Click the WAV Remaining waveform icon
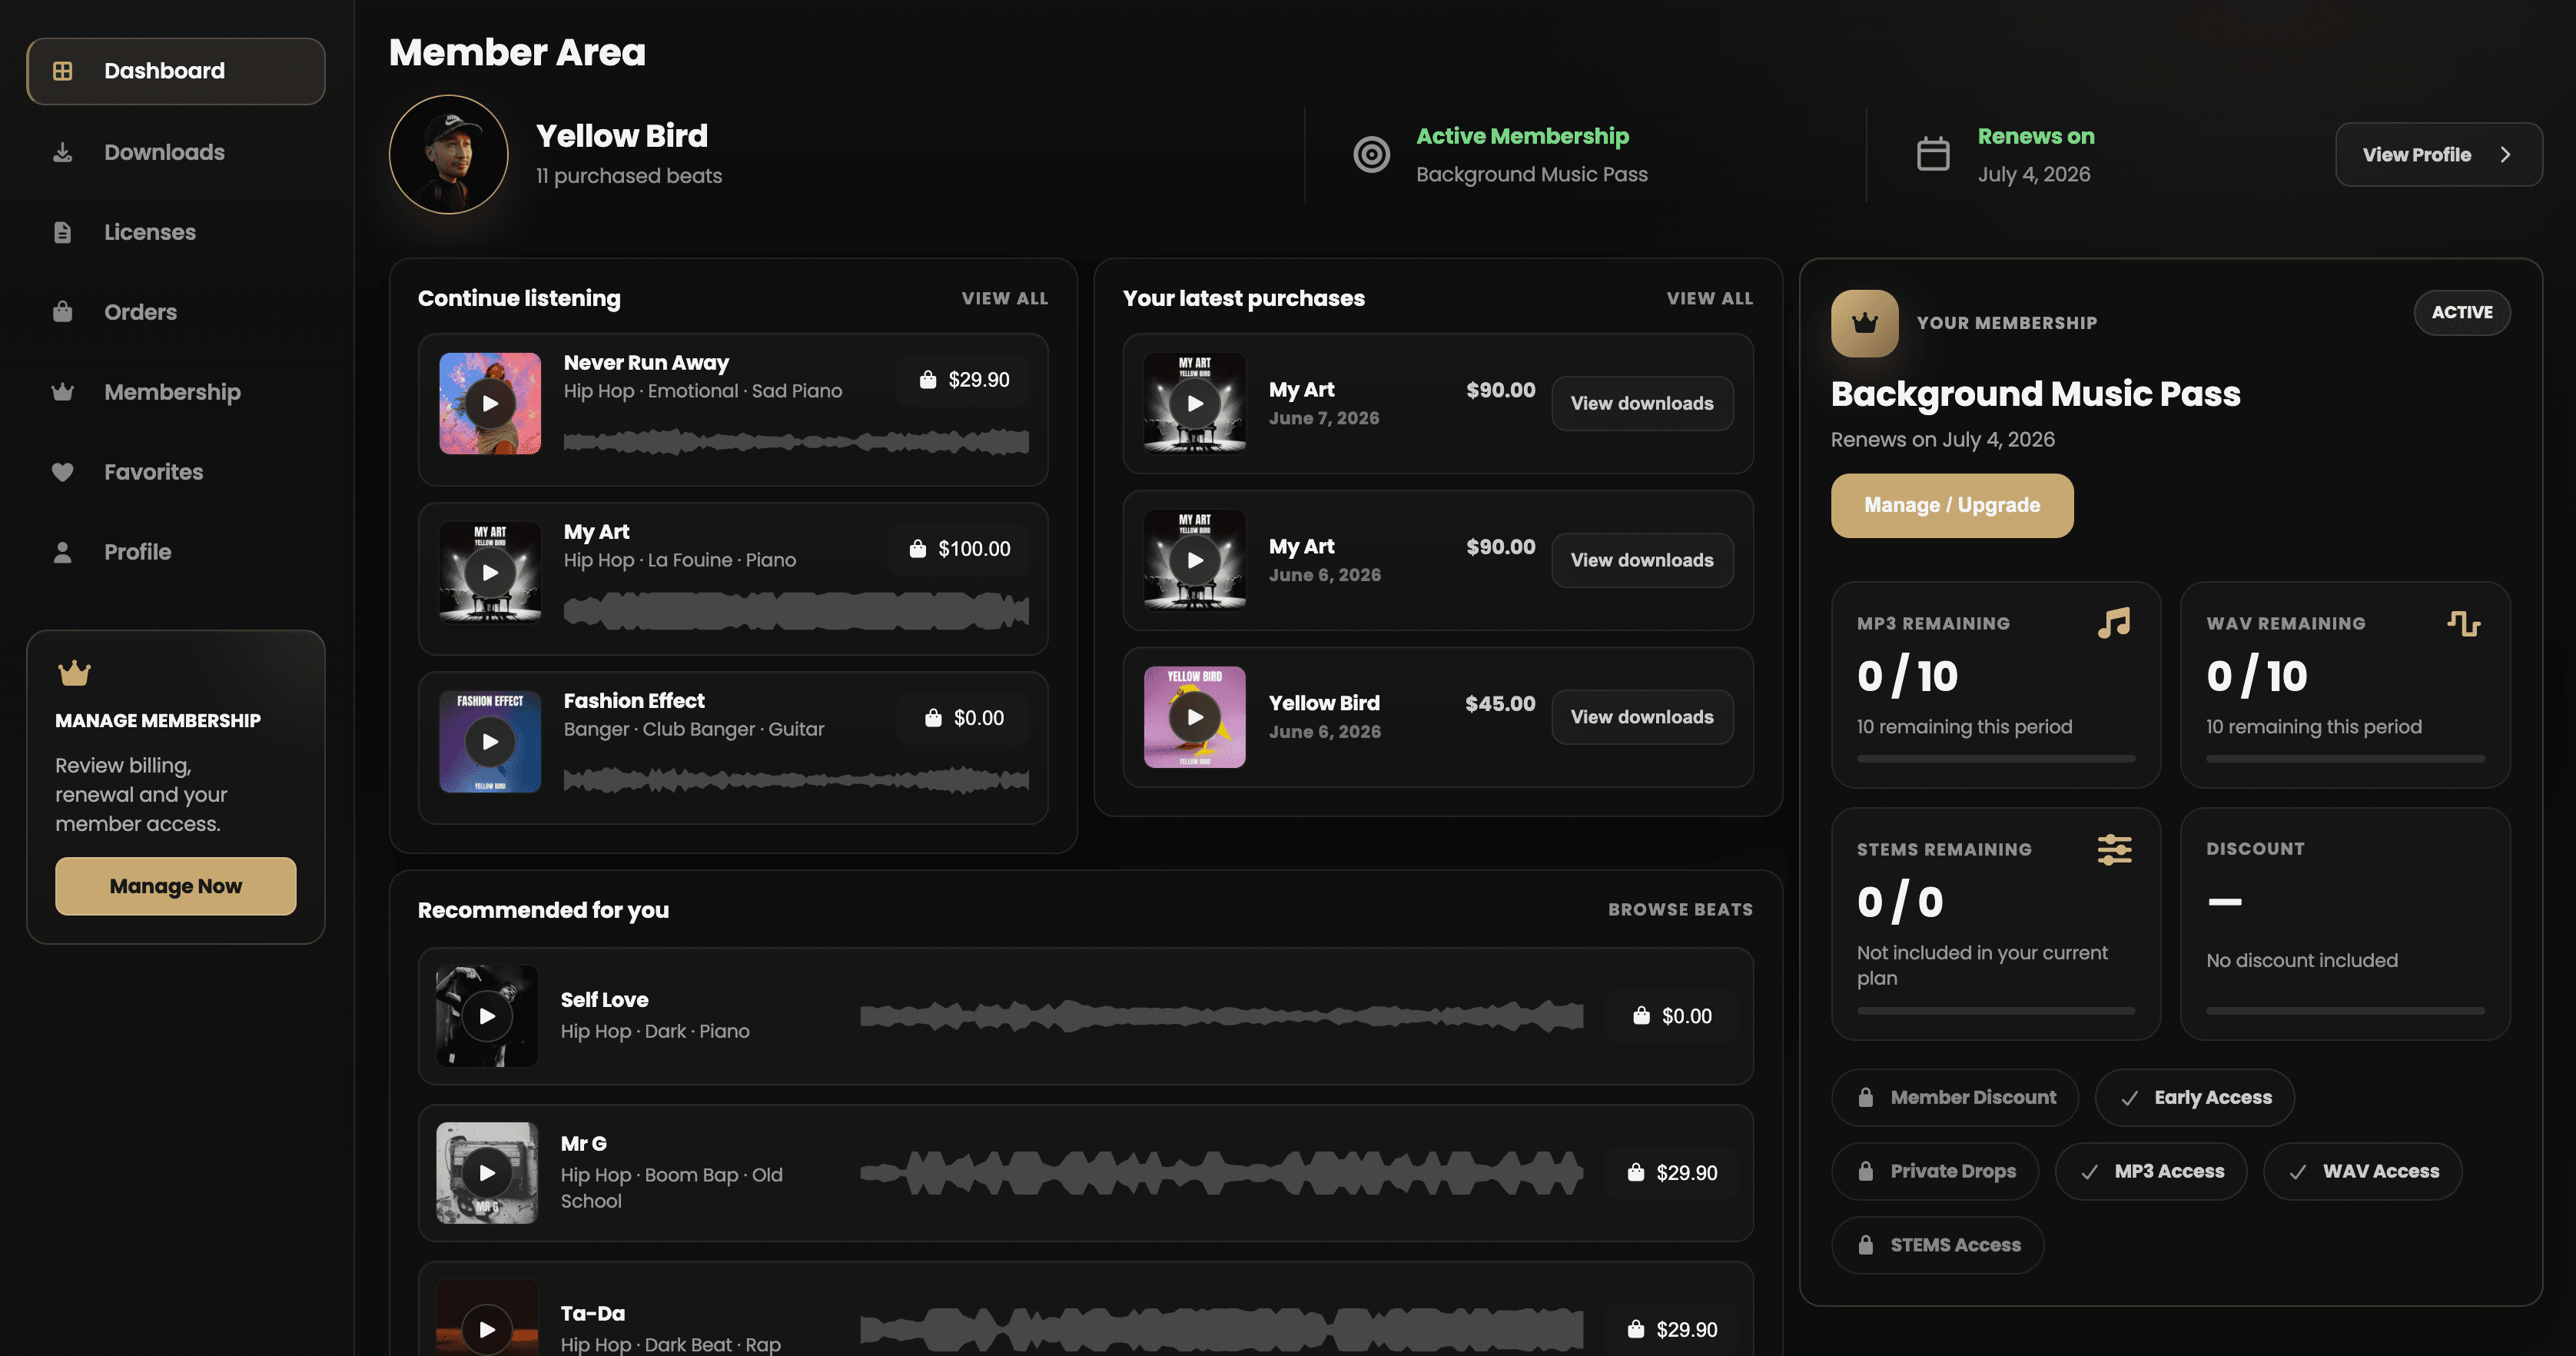The image size is (2576, 1356). [2463, 624]
